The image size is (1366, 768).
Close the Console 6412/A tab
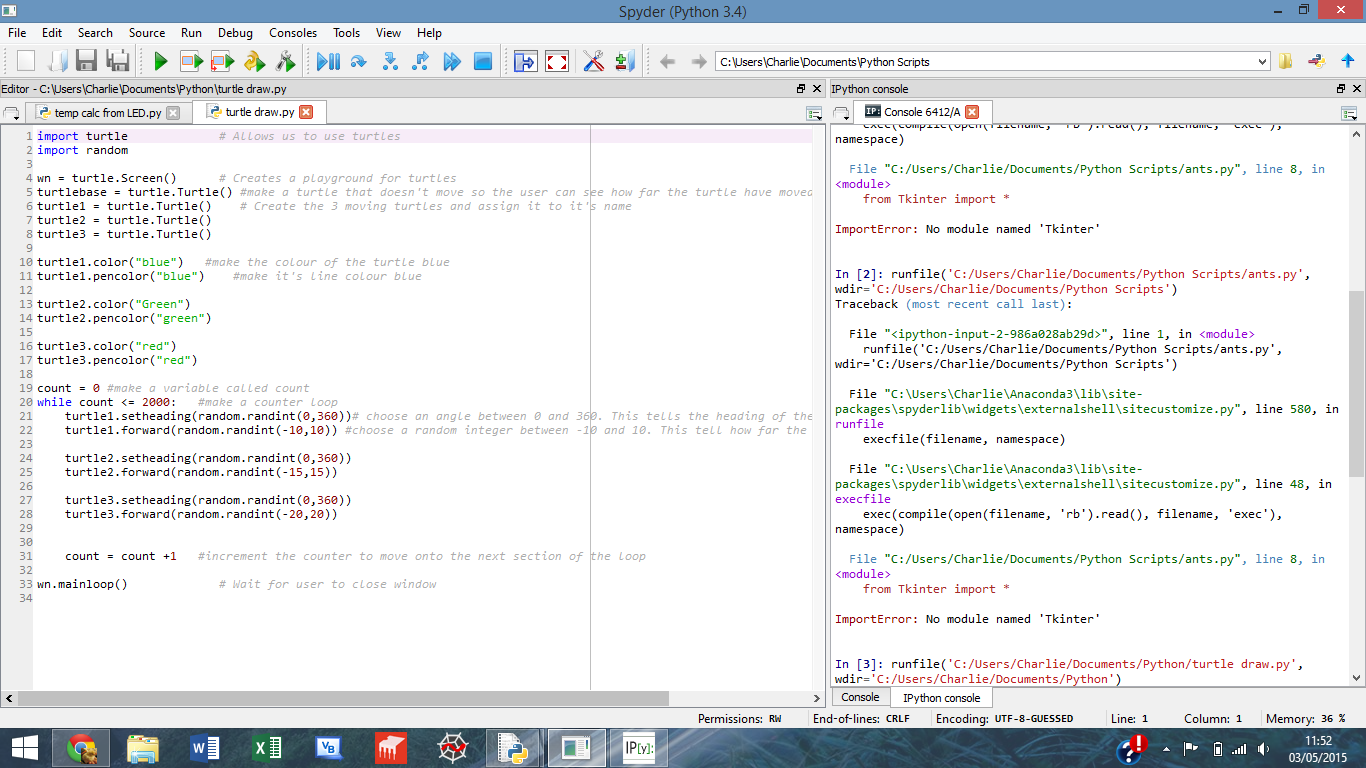[972, 112]
